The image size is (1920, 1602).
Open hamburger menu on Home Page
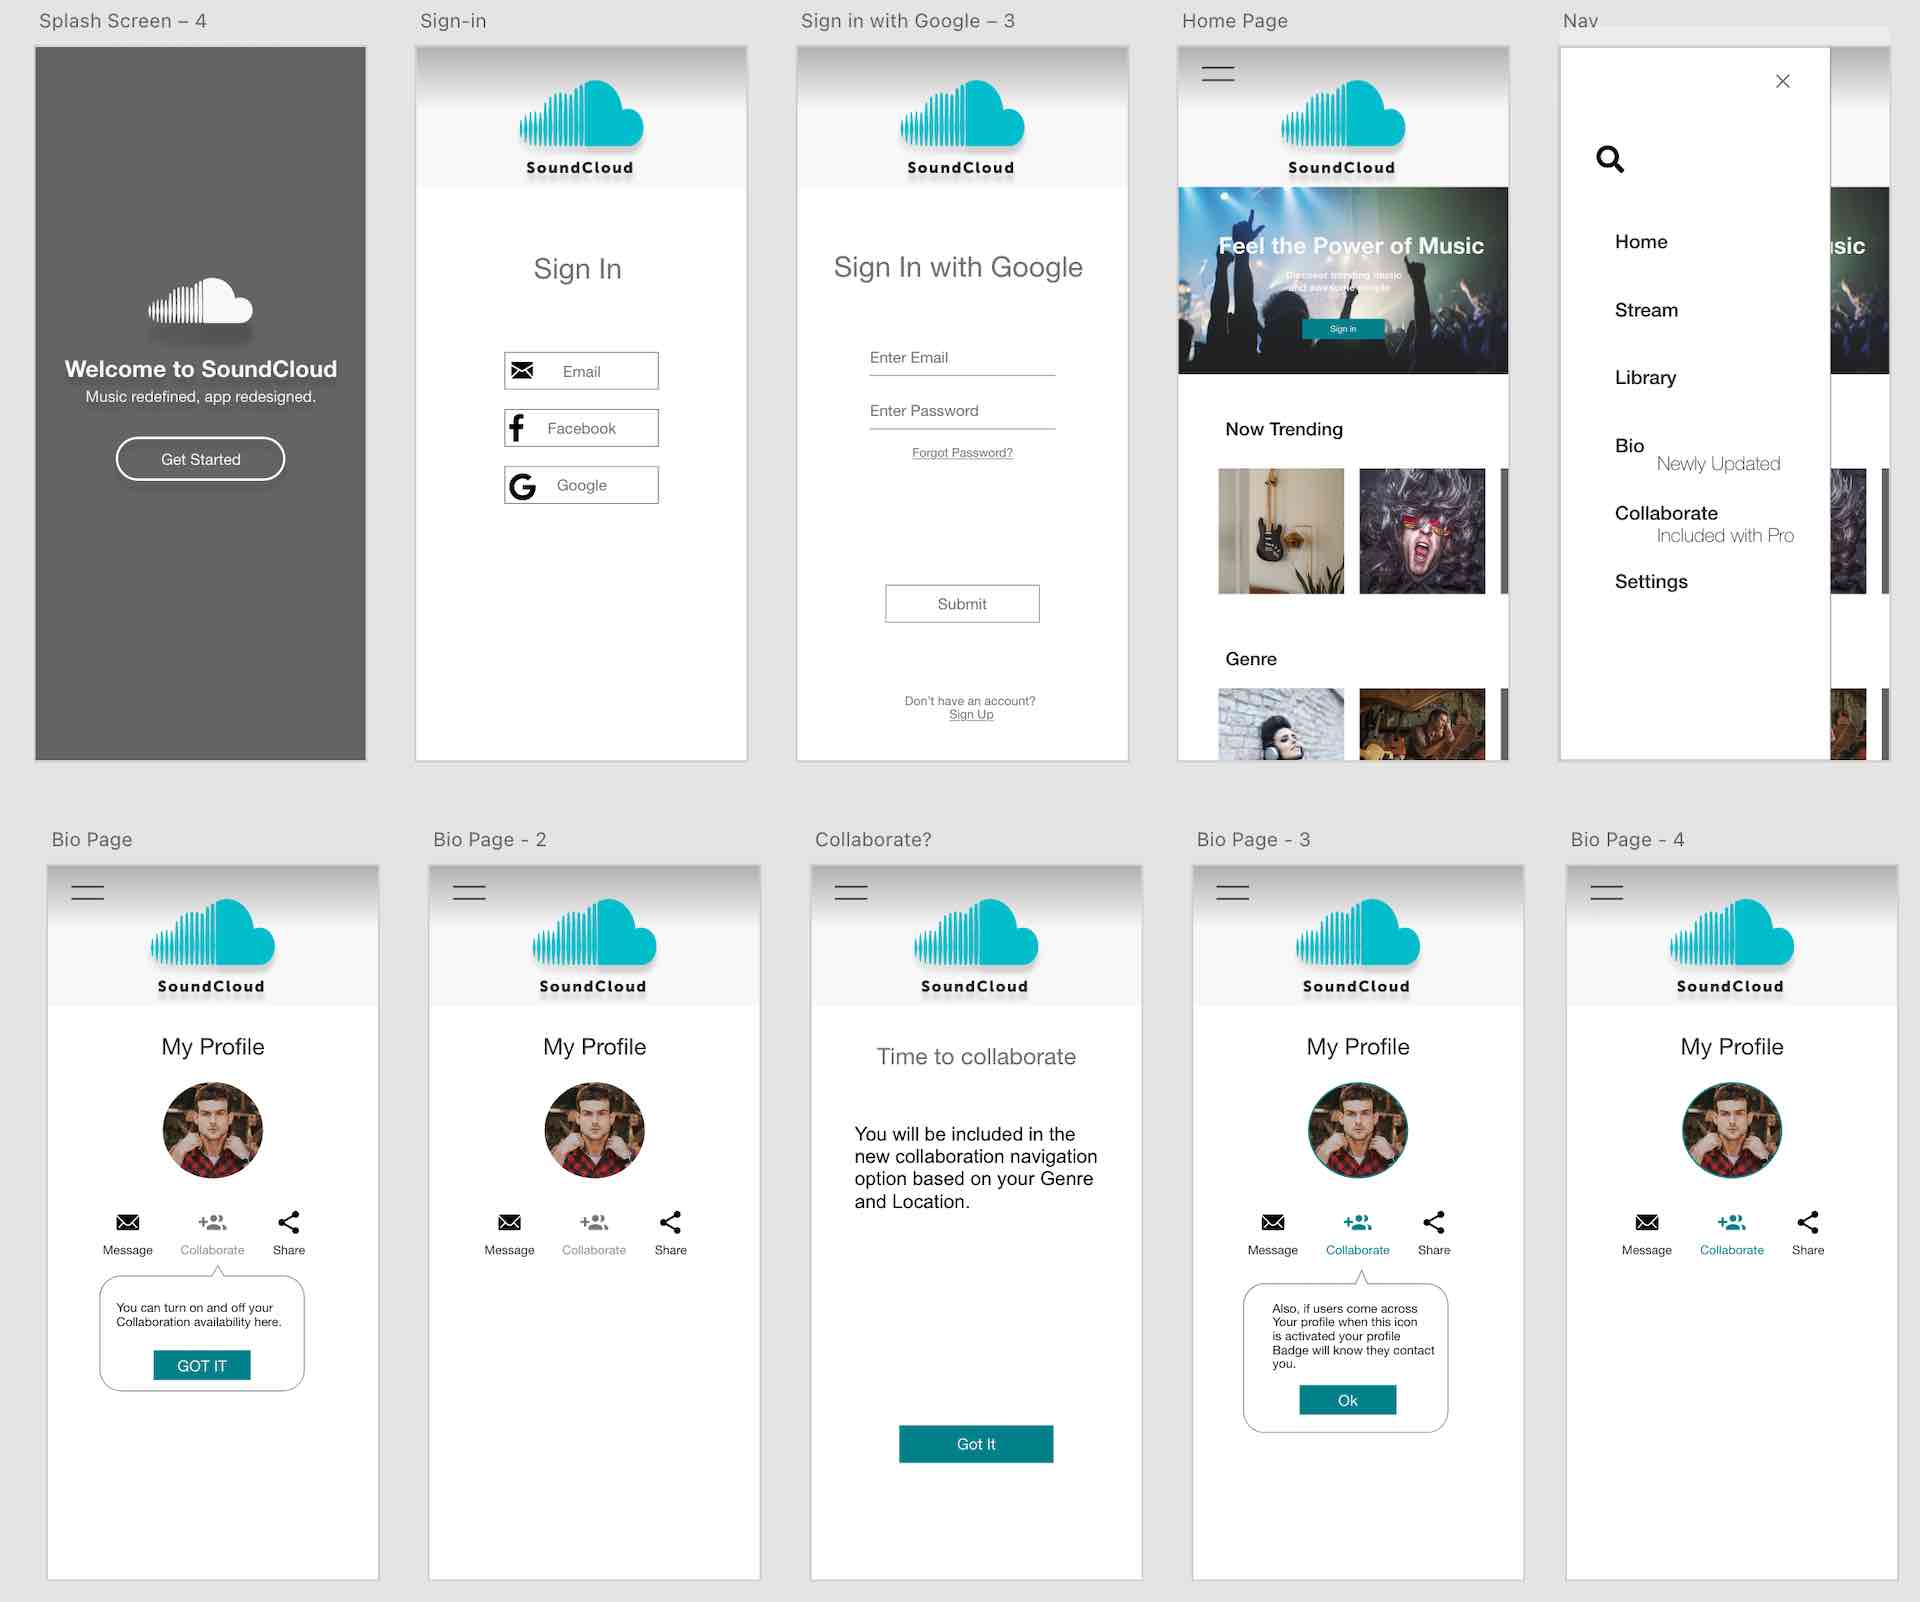point(1218,74)
